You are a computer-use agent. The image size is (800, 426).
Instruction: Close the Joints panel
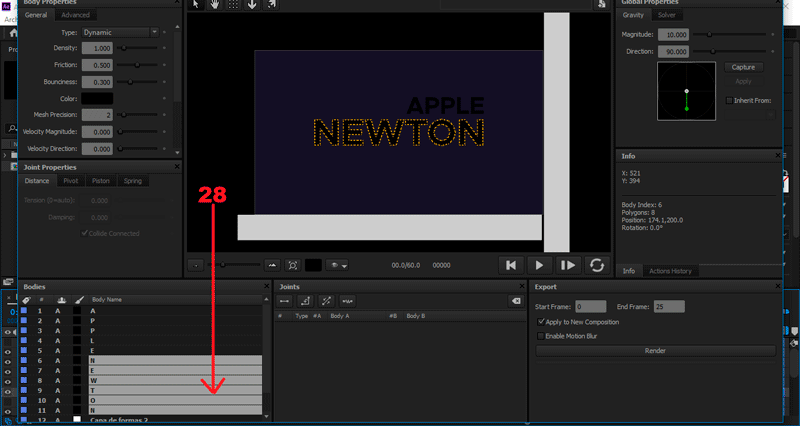521,287
